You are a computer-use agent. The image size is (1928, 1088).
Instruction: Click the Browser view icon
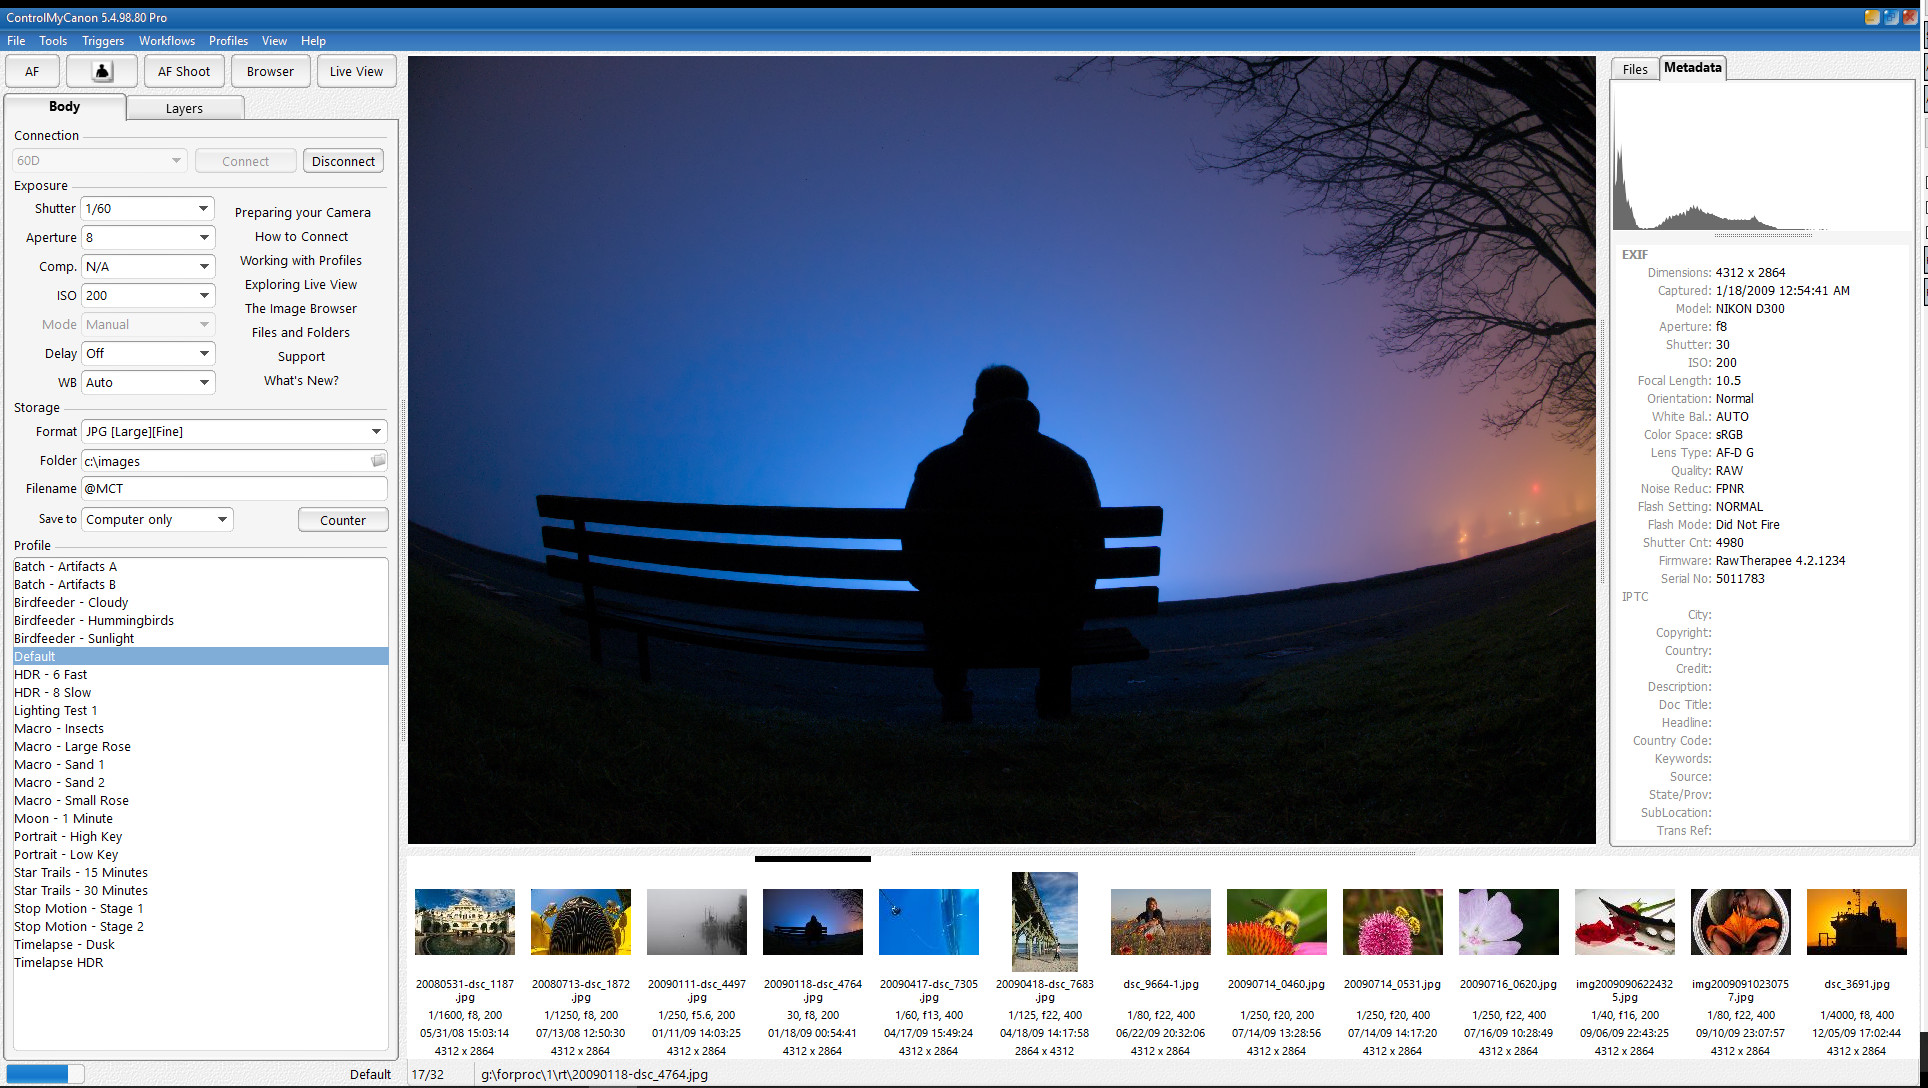coord(270,70)
